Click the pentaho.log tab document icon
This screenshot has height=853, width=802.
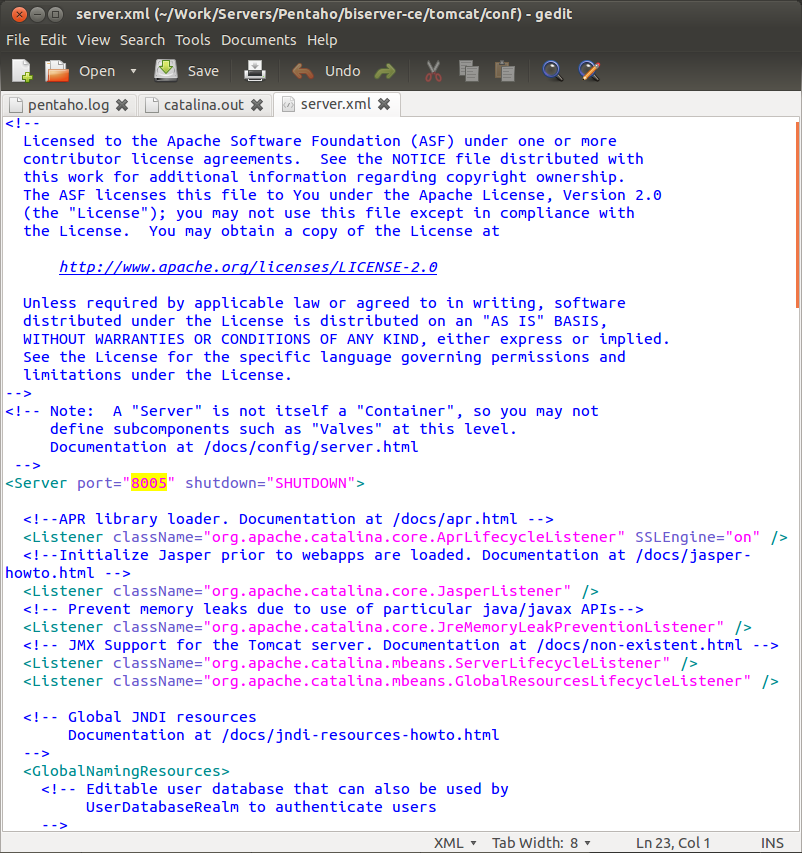coord(16,105)
